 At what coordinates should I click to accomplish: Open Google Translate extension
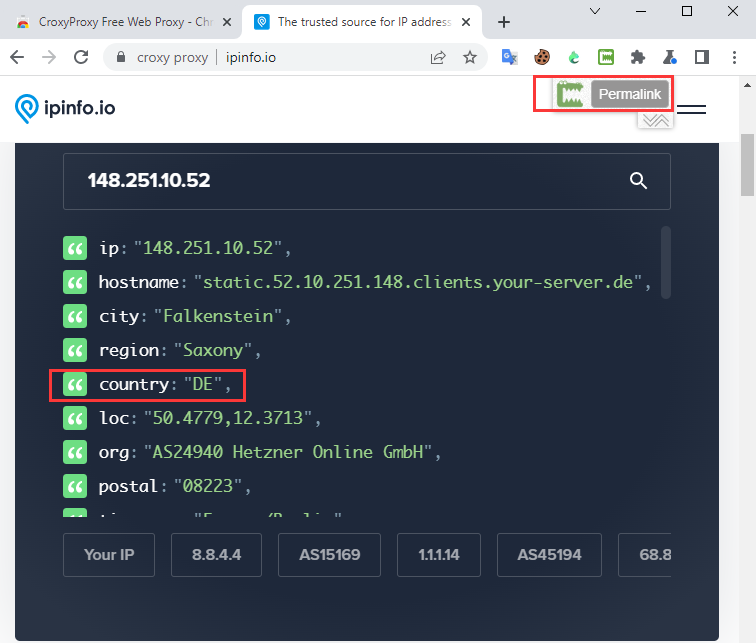[510, 57]
